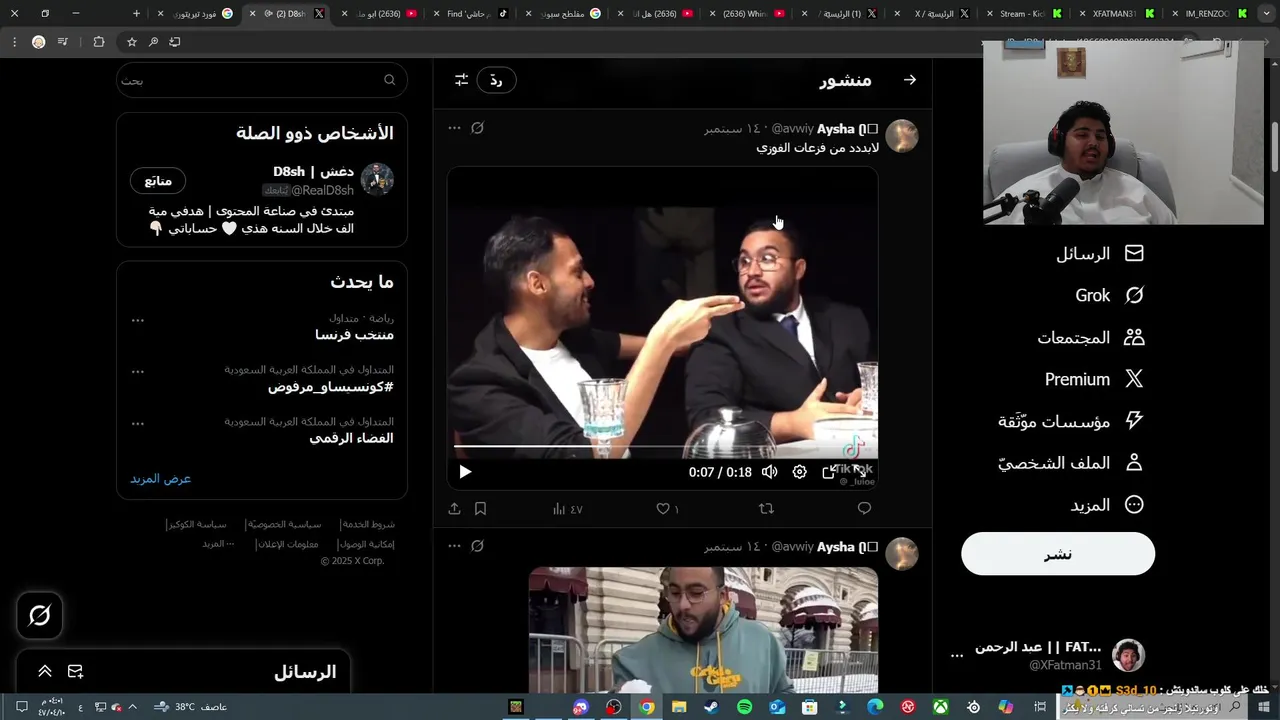
Task: Open Spotify from the taskbar
Action: (x=745, y=707)
